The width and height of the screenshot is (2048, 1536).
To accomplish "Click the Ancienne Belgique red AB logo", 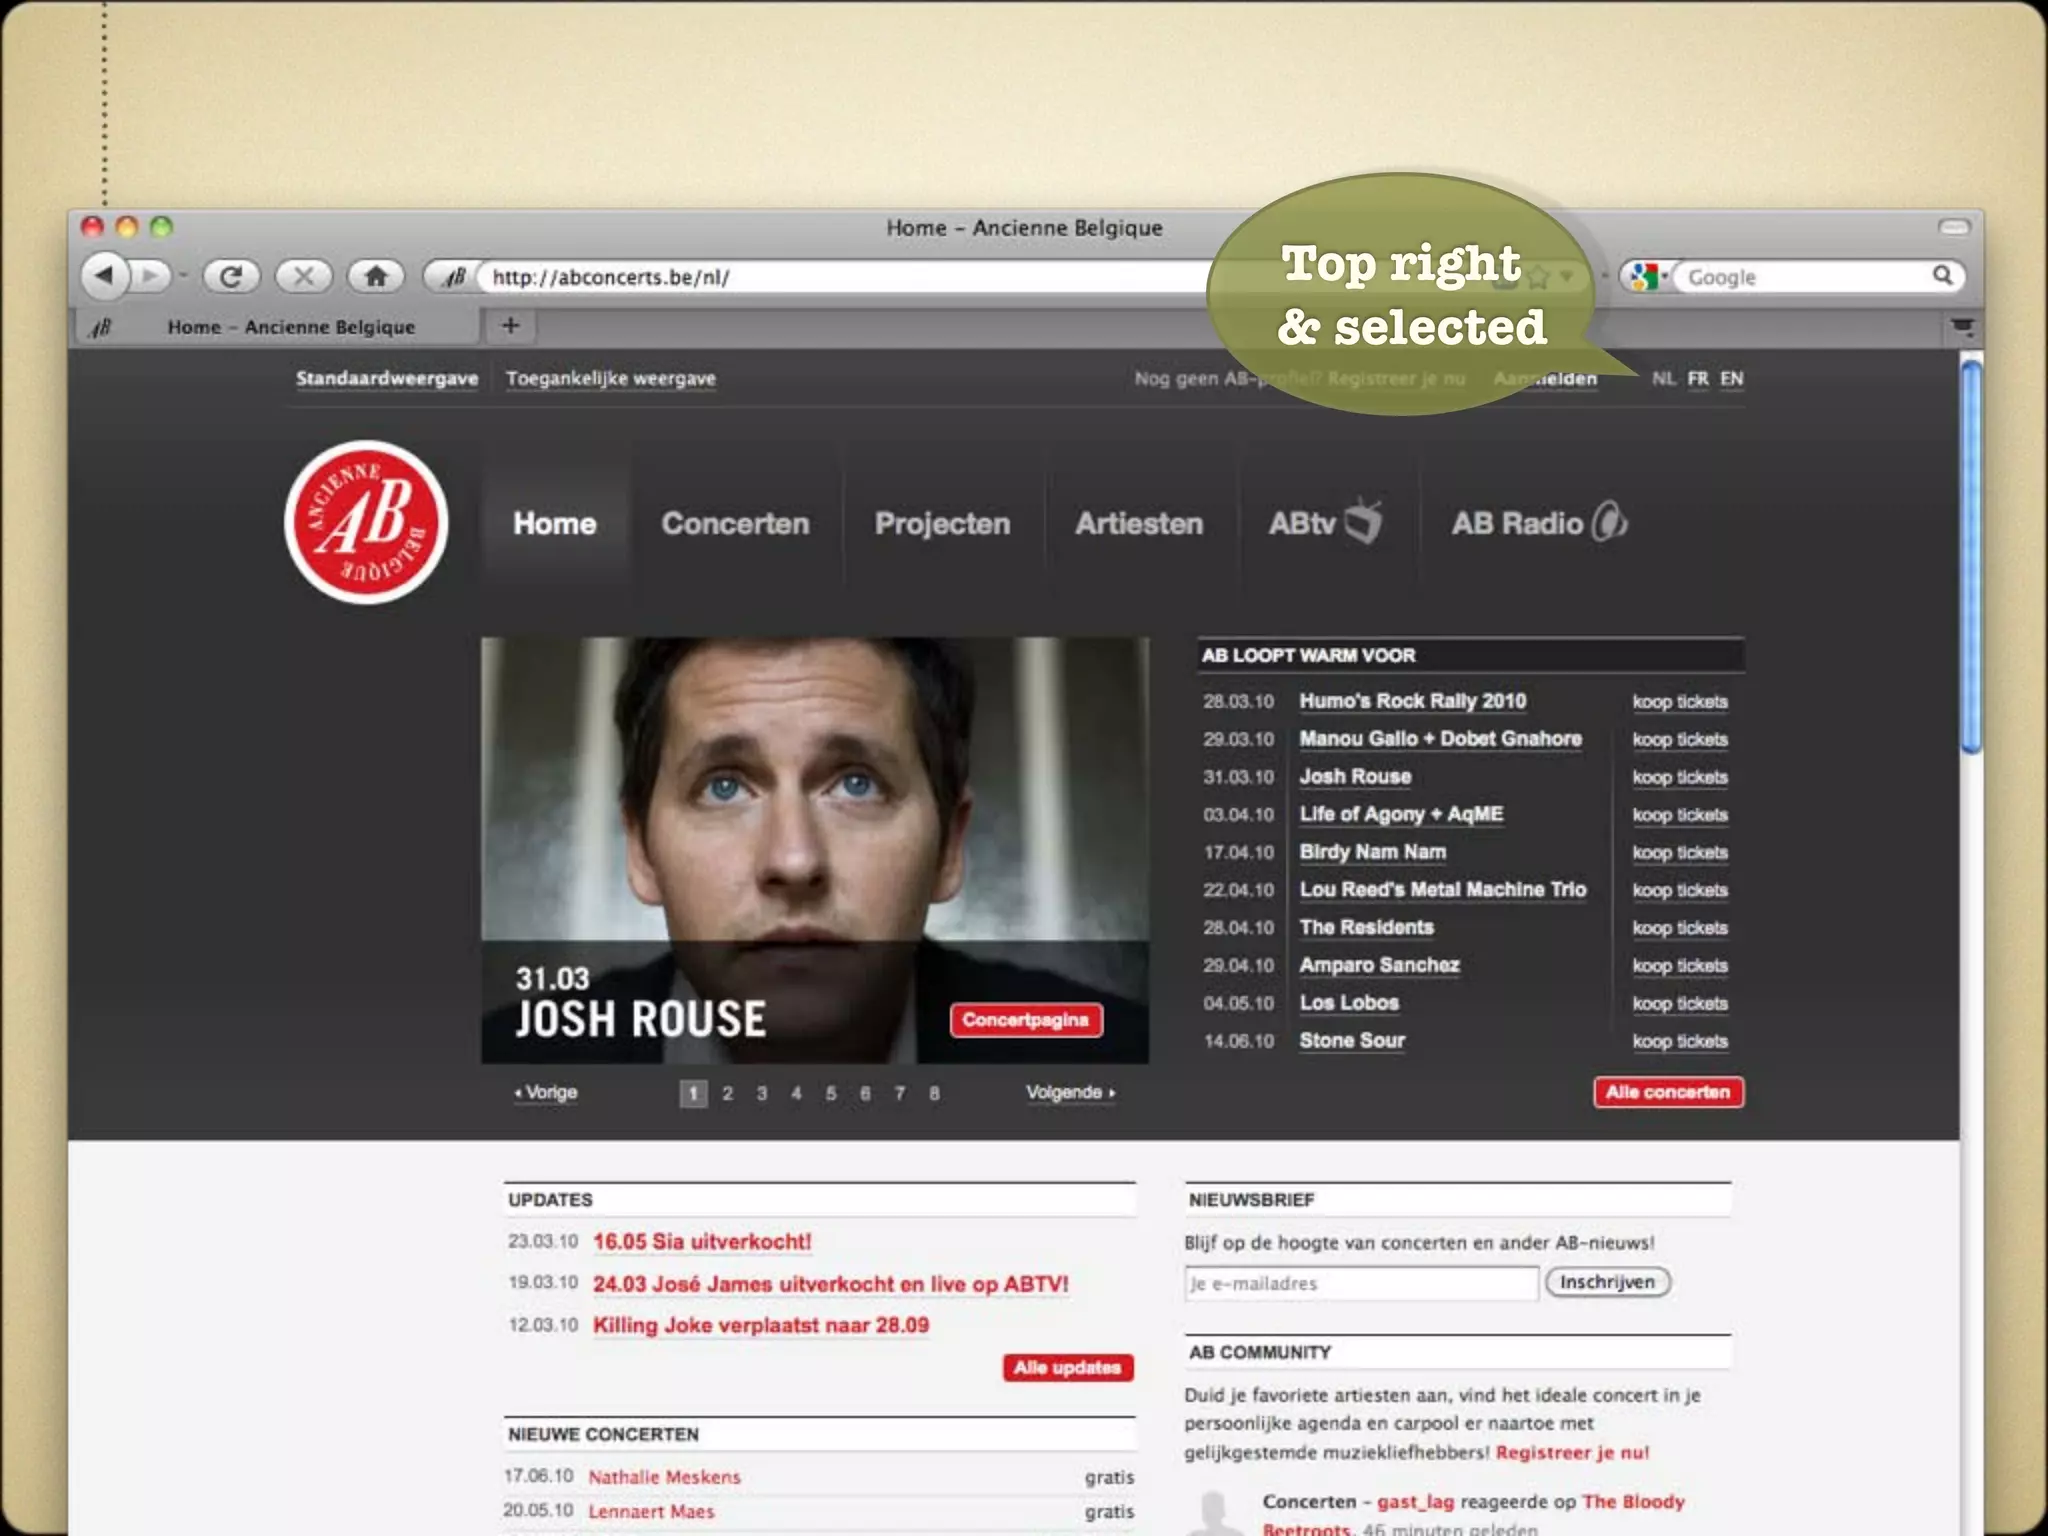I will [366, 522].
